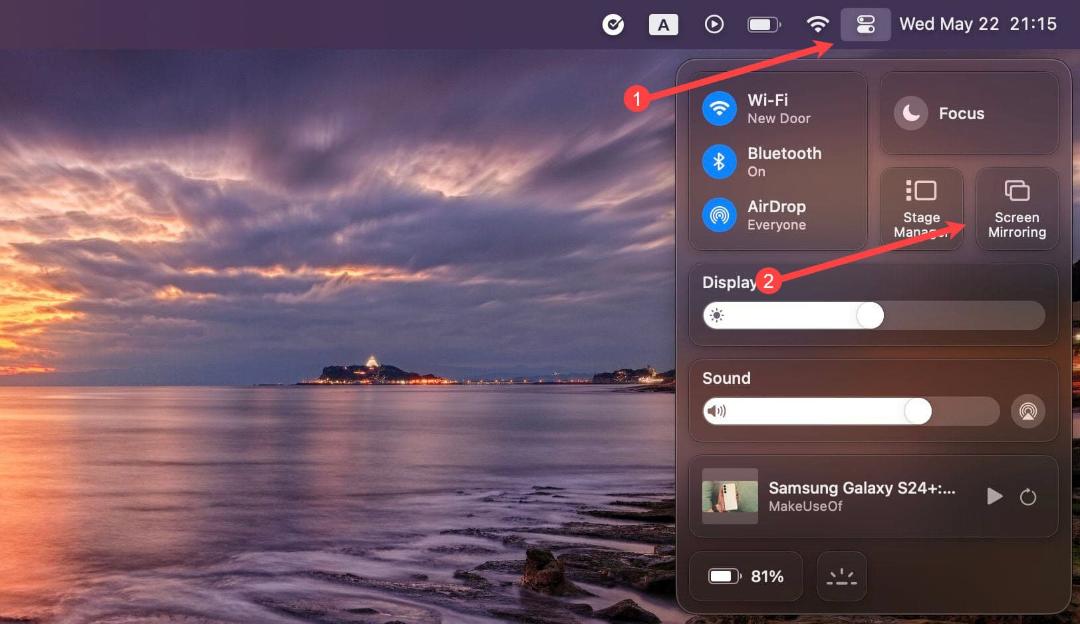Open date and time menu item
Image resolution: width=1080 pixels, height=624 pixels.
click(x=977, y=25)
